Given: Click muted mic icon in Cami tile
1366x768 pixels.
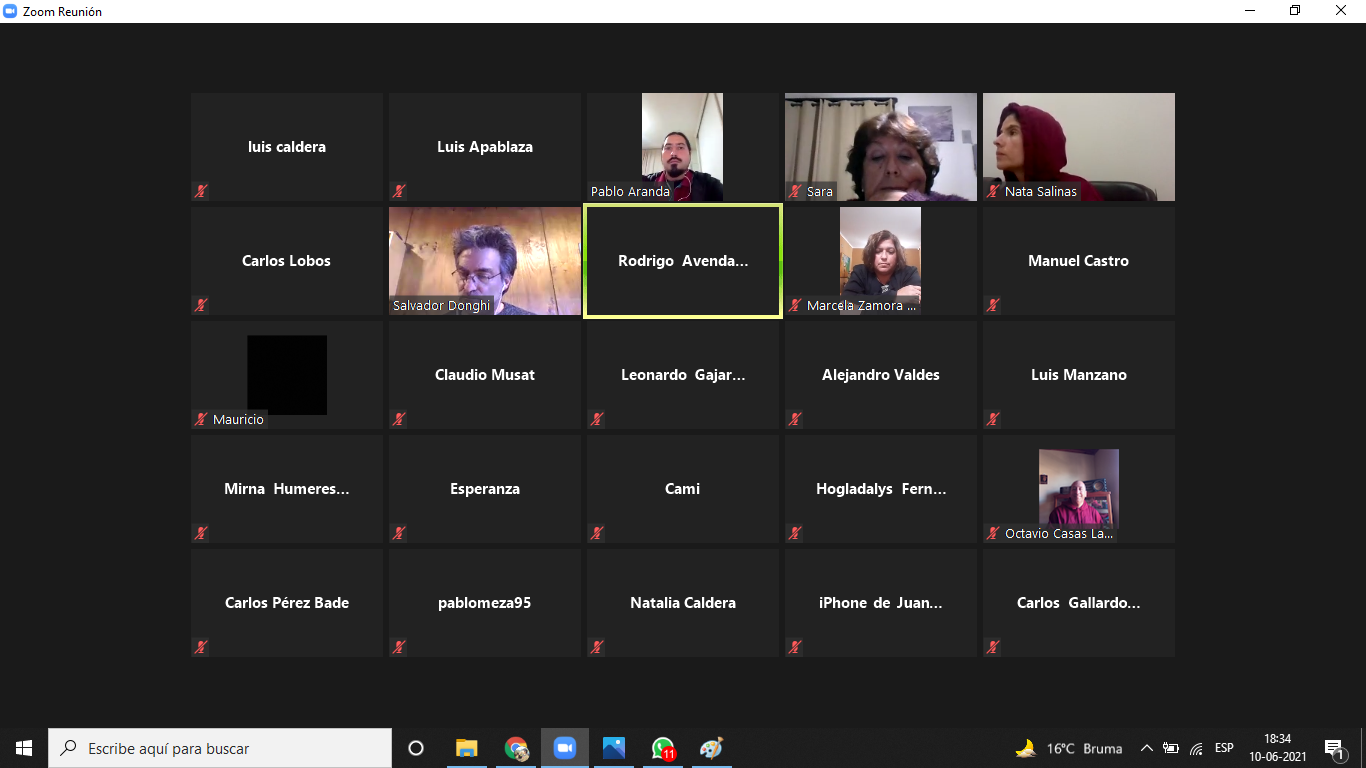Looking at the screenshot, I should pyautogui.click(x=597, y=533).
